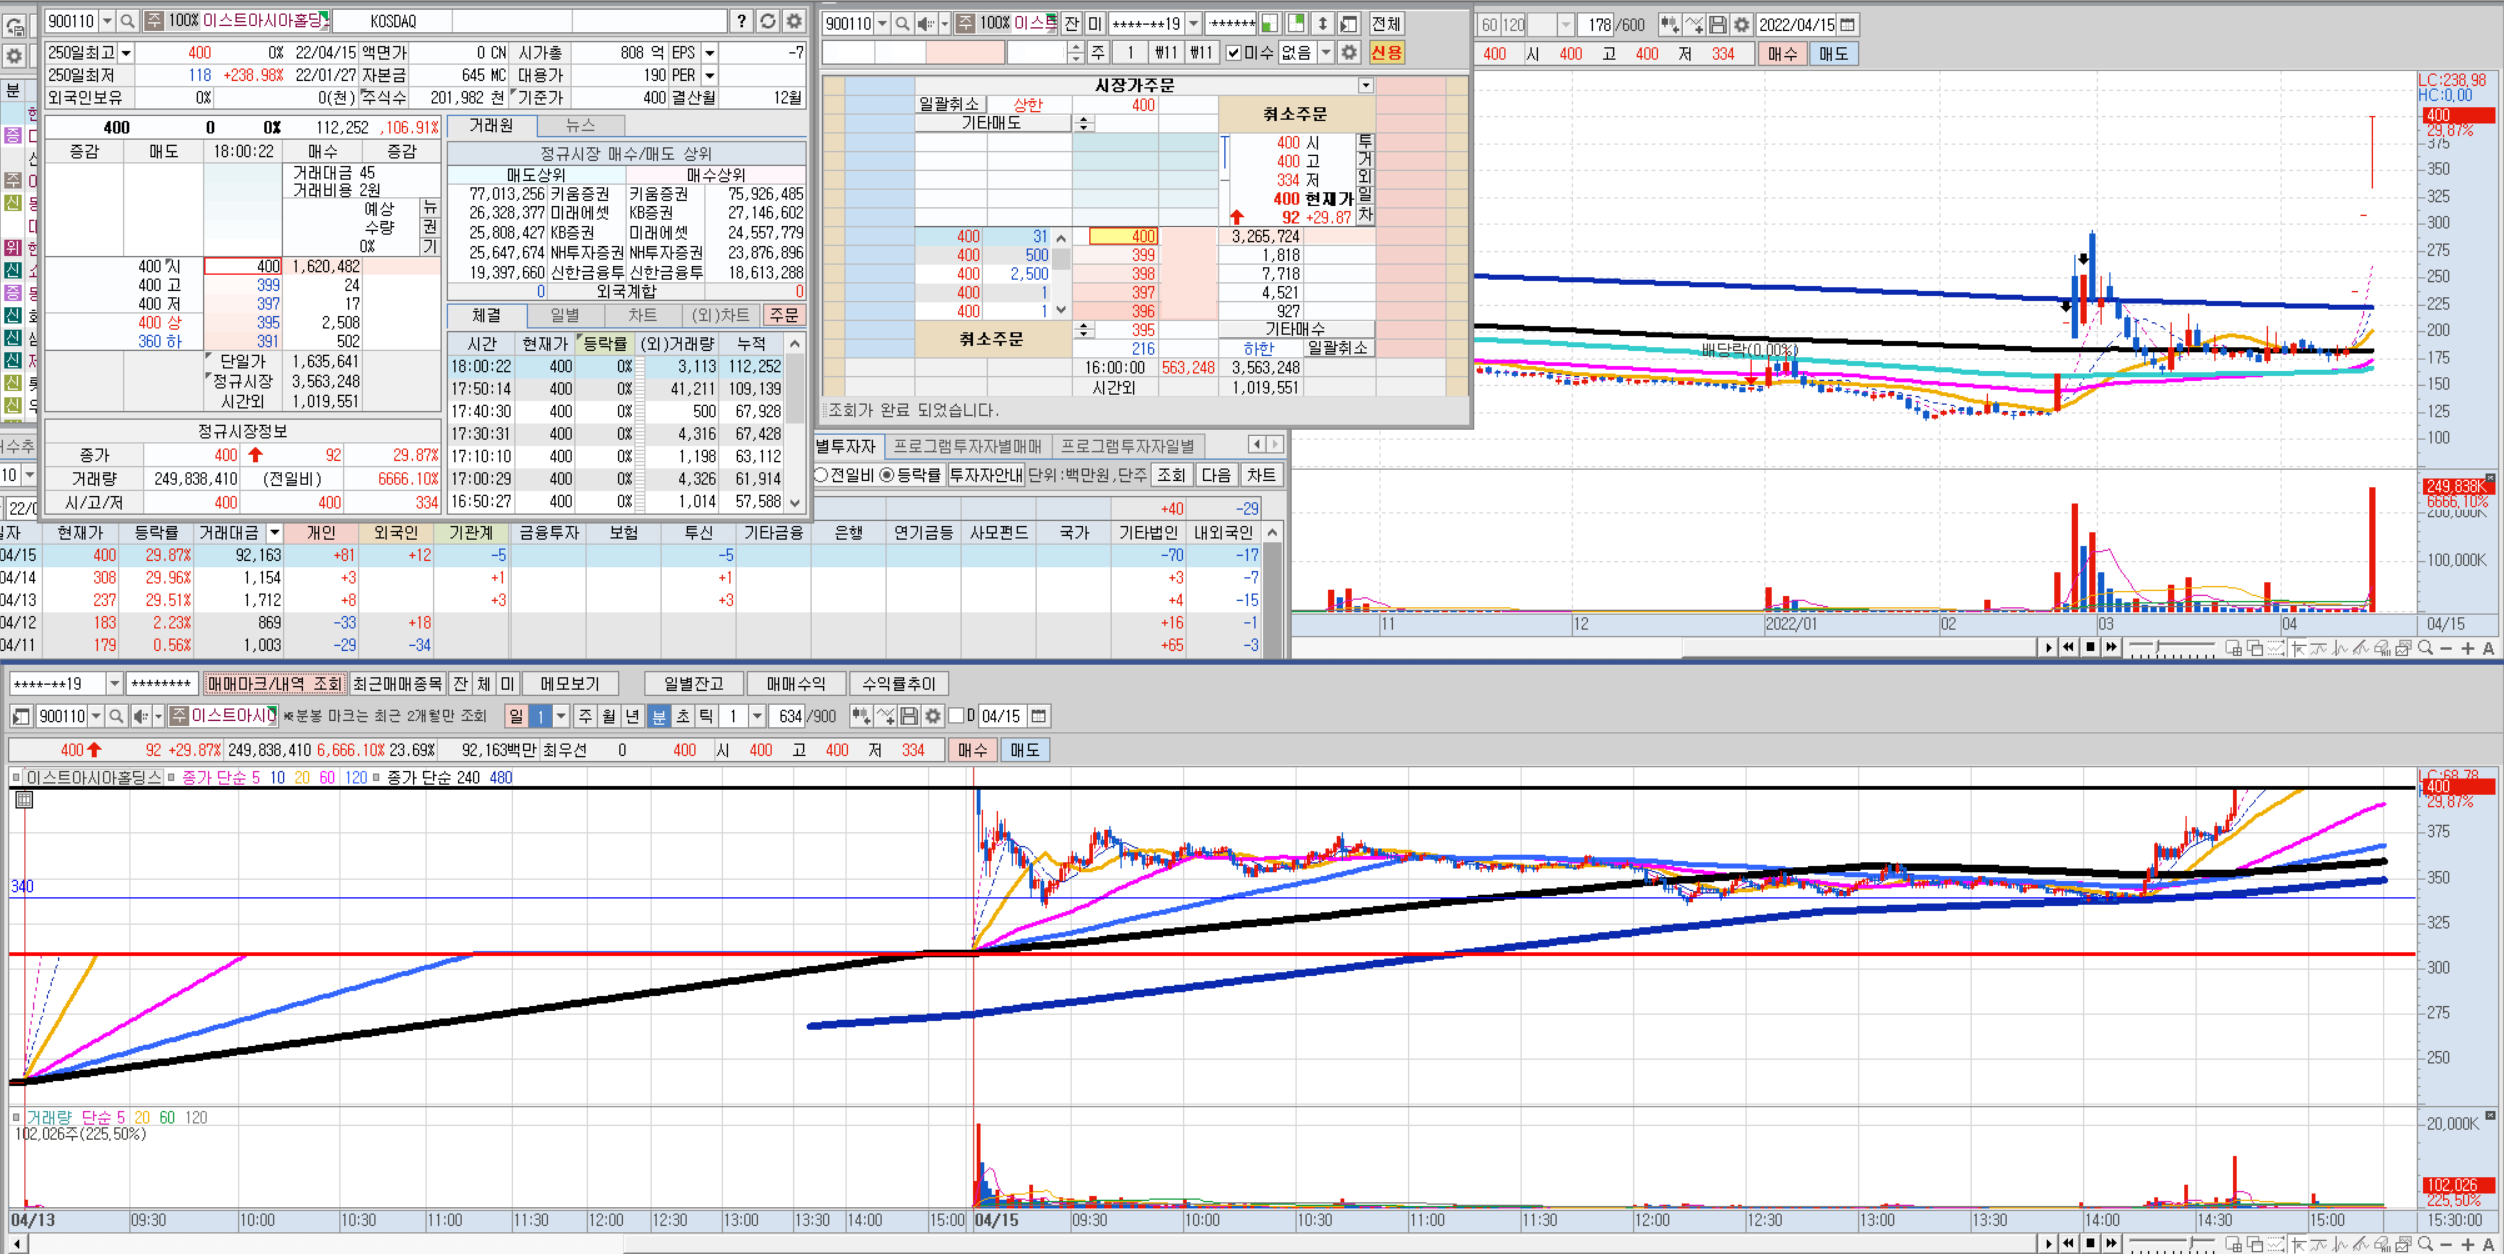The height and width of the screenshot is (1254, 2504).
Task: Click the stop button in daily chart playback bar
Action: pyautogui.click(x=2090, y=648)
